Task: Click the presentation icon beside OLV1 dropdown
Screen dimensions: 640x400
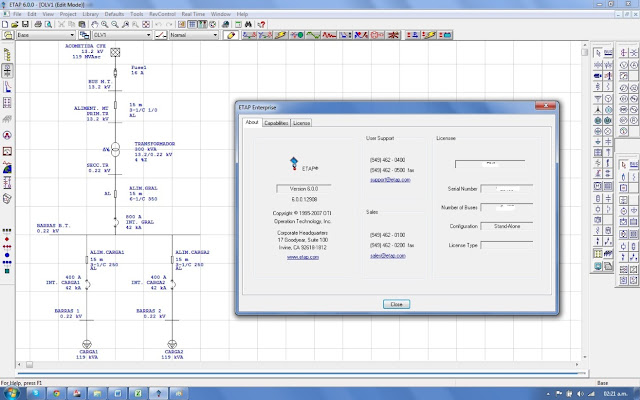Action: tap(84, 35)
